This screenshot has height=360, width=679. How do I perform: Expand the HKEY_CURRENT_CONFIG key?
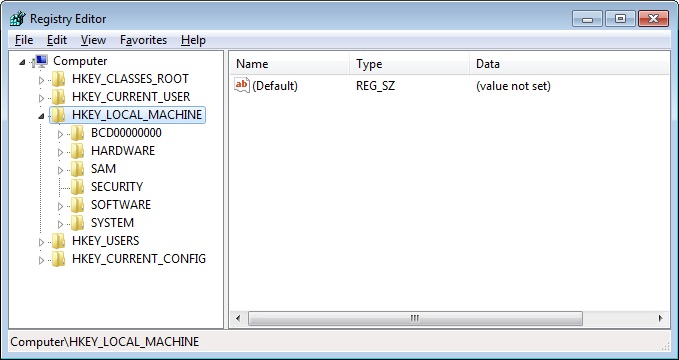point(42,260)
